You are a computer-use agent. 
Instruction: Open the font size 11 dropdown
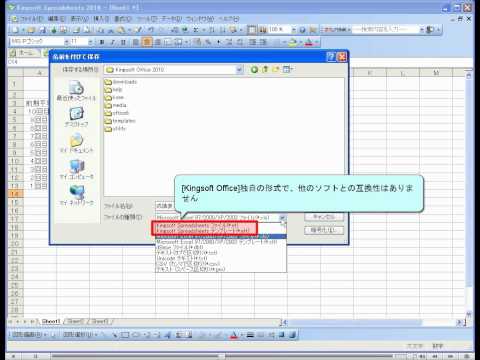coord(90,41)
